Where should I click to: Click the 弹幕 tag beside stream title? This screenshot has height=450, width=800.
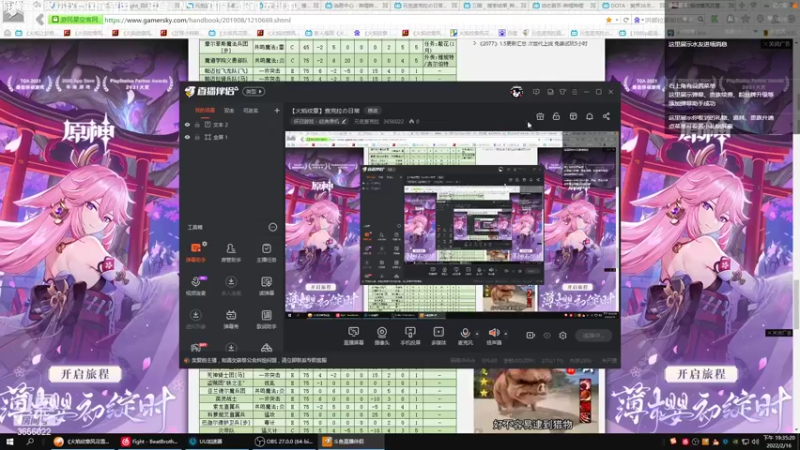tap(373, 111)
